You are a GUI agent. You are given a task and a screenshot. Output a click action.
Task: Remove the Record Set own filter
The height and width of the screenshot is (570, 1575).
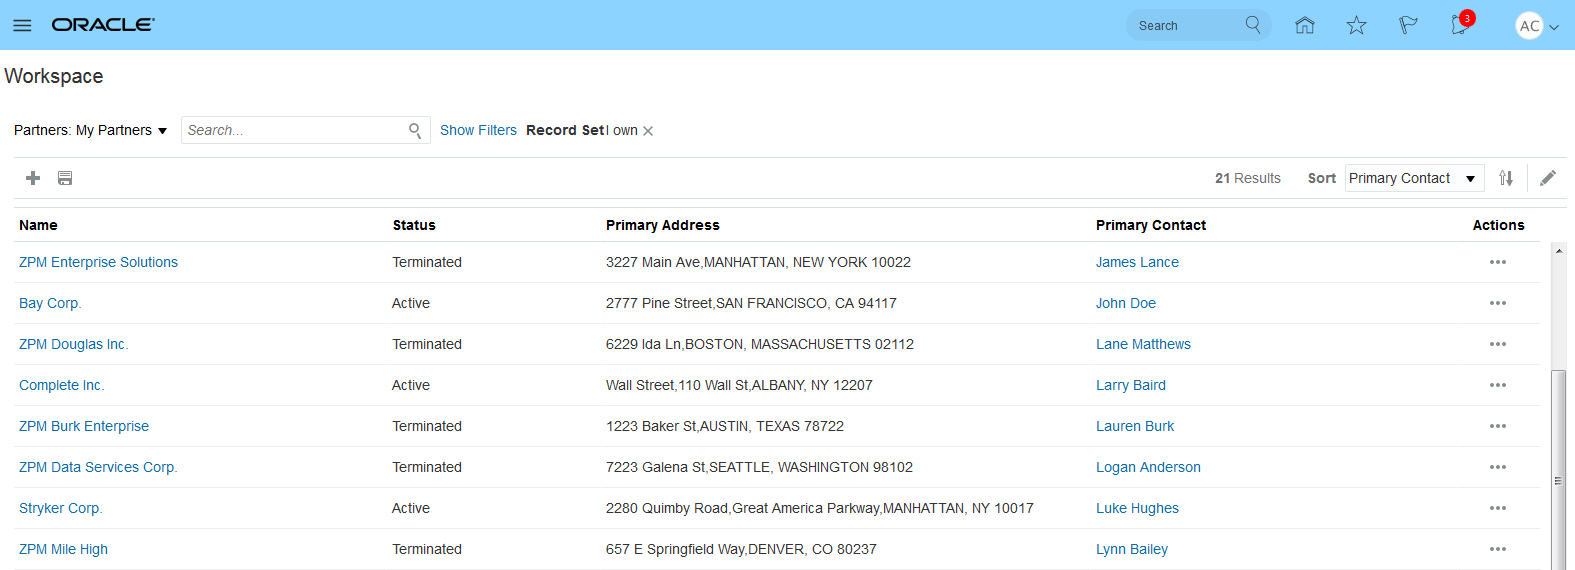click(x=648, y=131)
